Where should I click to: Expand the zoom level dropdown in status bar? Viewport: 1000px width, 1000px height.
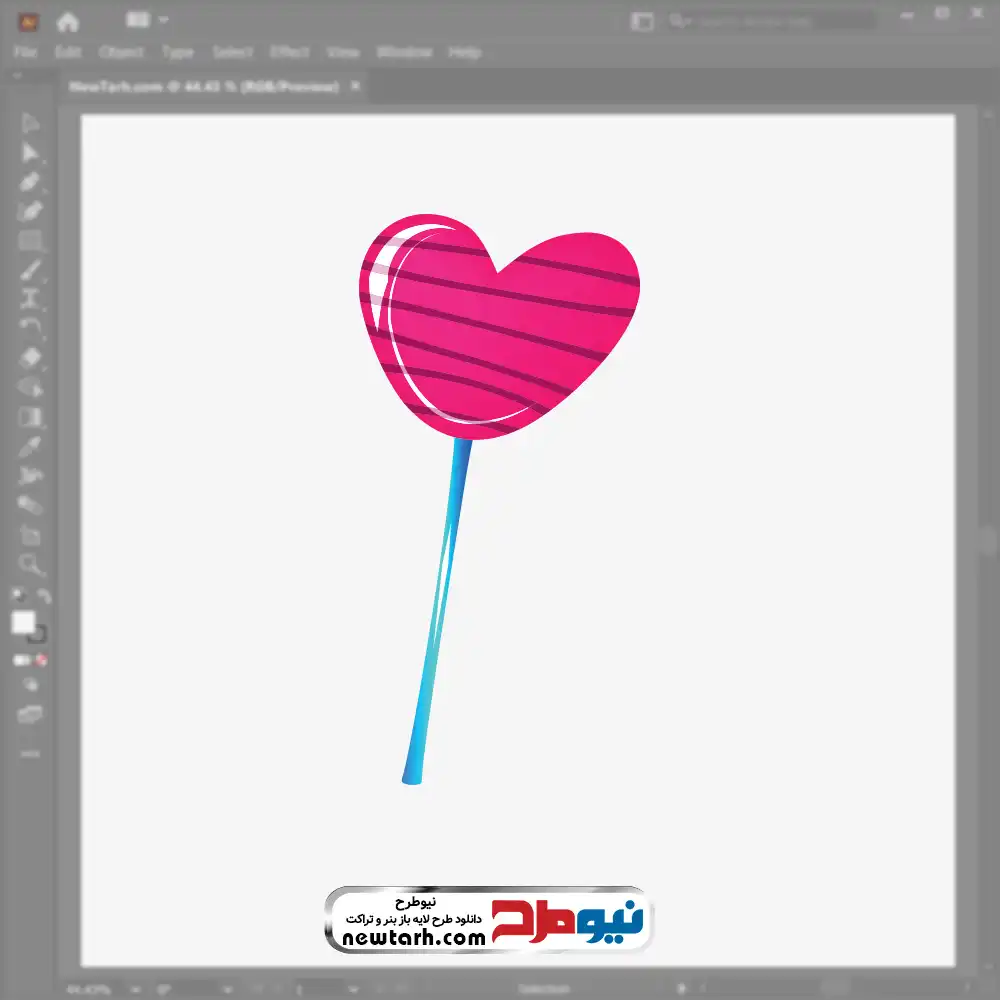134,989
